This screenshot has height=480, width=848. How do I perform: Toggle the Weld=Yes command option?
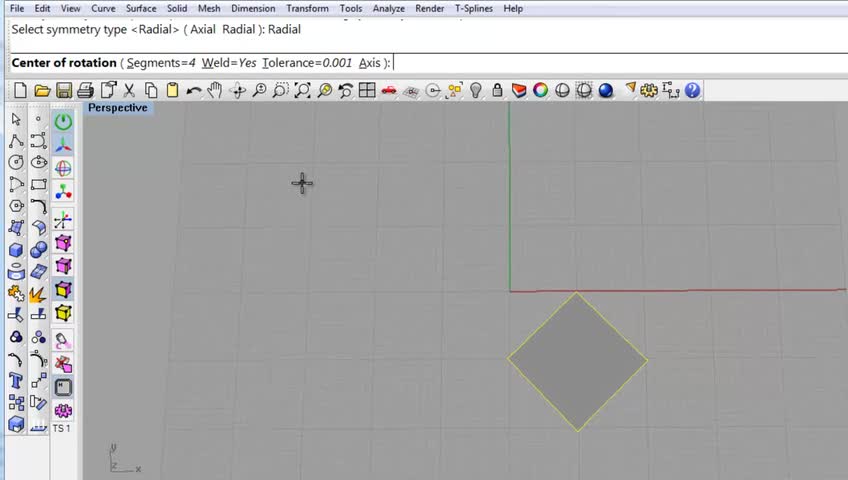229,63
